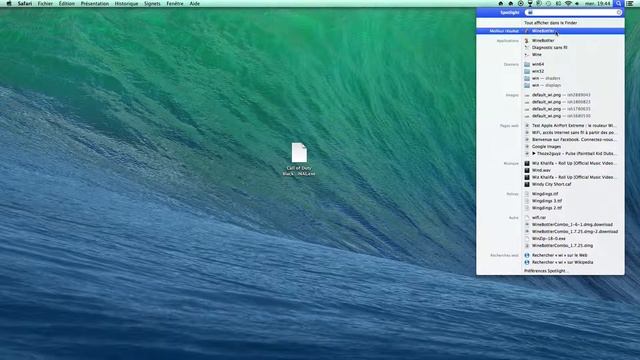Click in the Spotlight search field
Screen dimensions: 640x360
(x=573, y=13)
